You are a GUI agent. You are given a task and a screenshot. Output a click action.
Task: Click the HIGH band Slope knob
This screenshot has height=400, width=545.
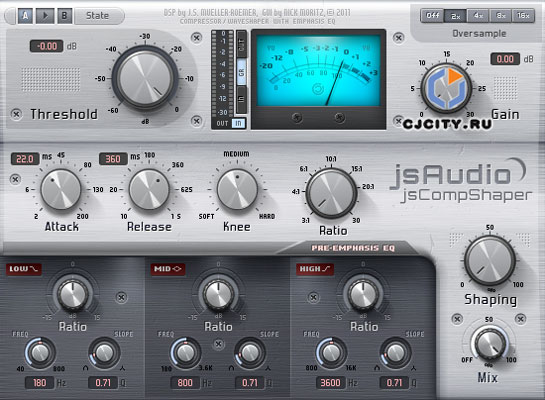click(395, 353)
